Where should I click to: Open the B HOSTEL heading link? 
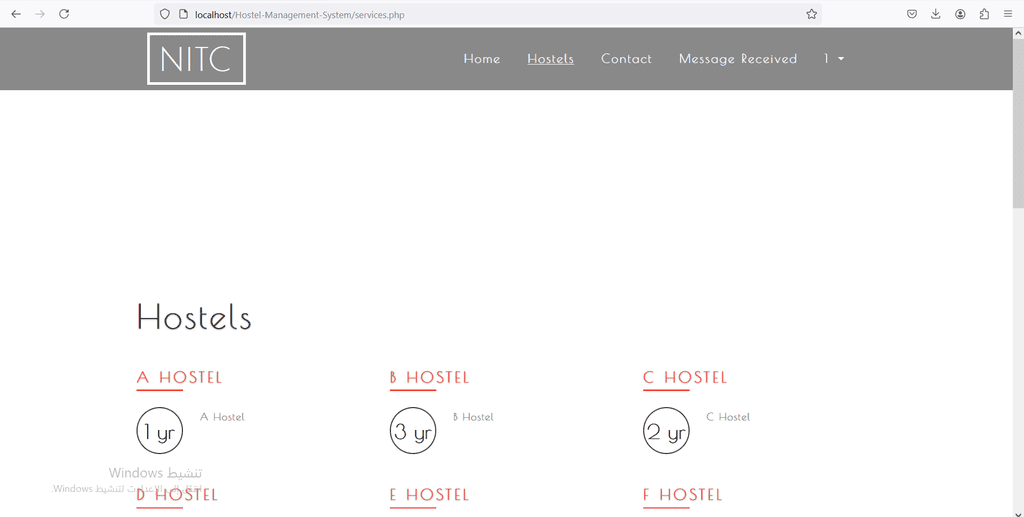[430, 377]
